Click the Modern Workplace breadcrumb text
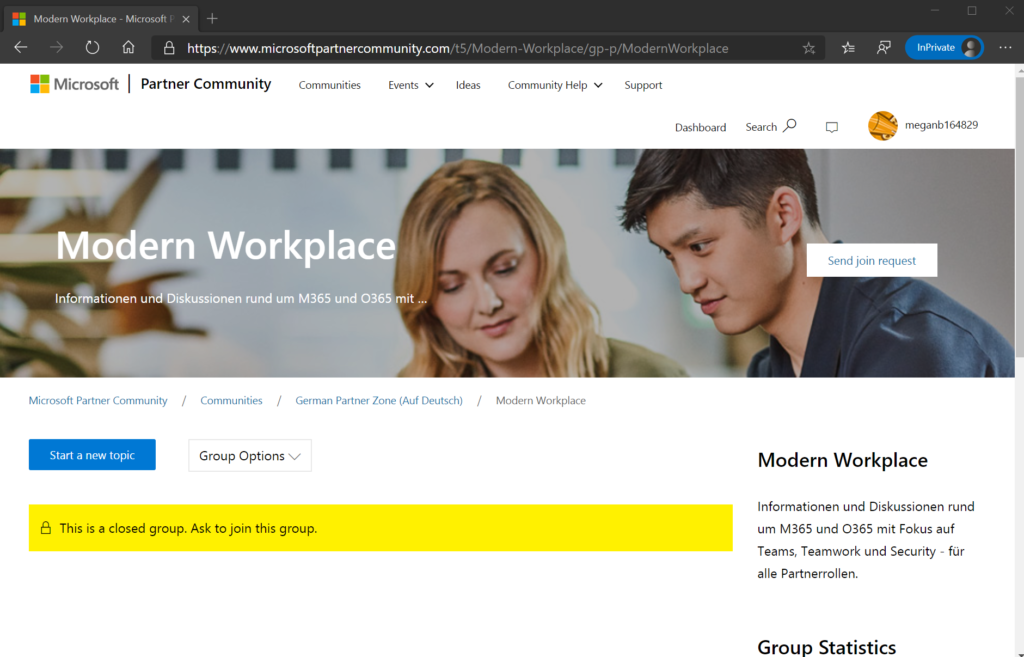Viewport: 1024px width, 657px height. pyautogui.click(x=541, y=400)
